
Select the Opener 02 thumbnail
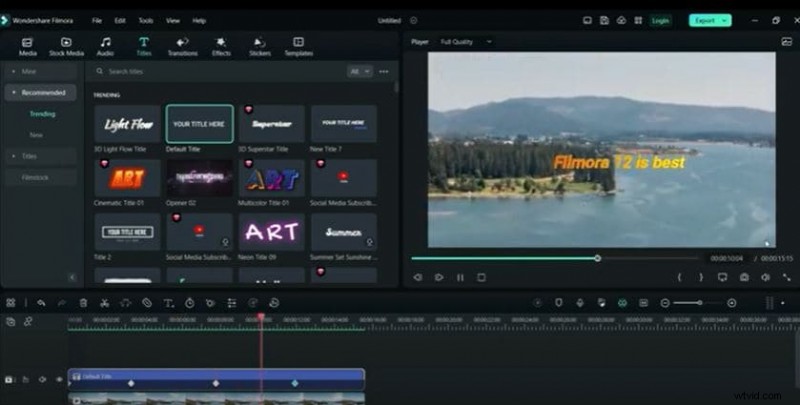tap(199, 178)
